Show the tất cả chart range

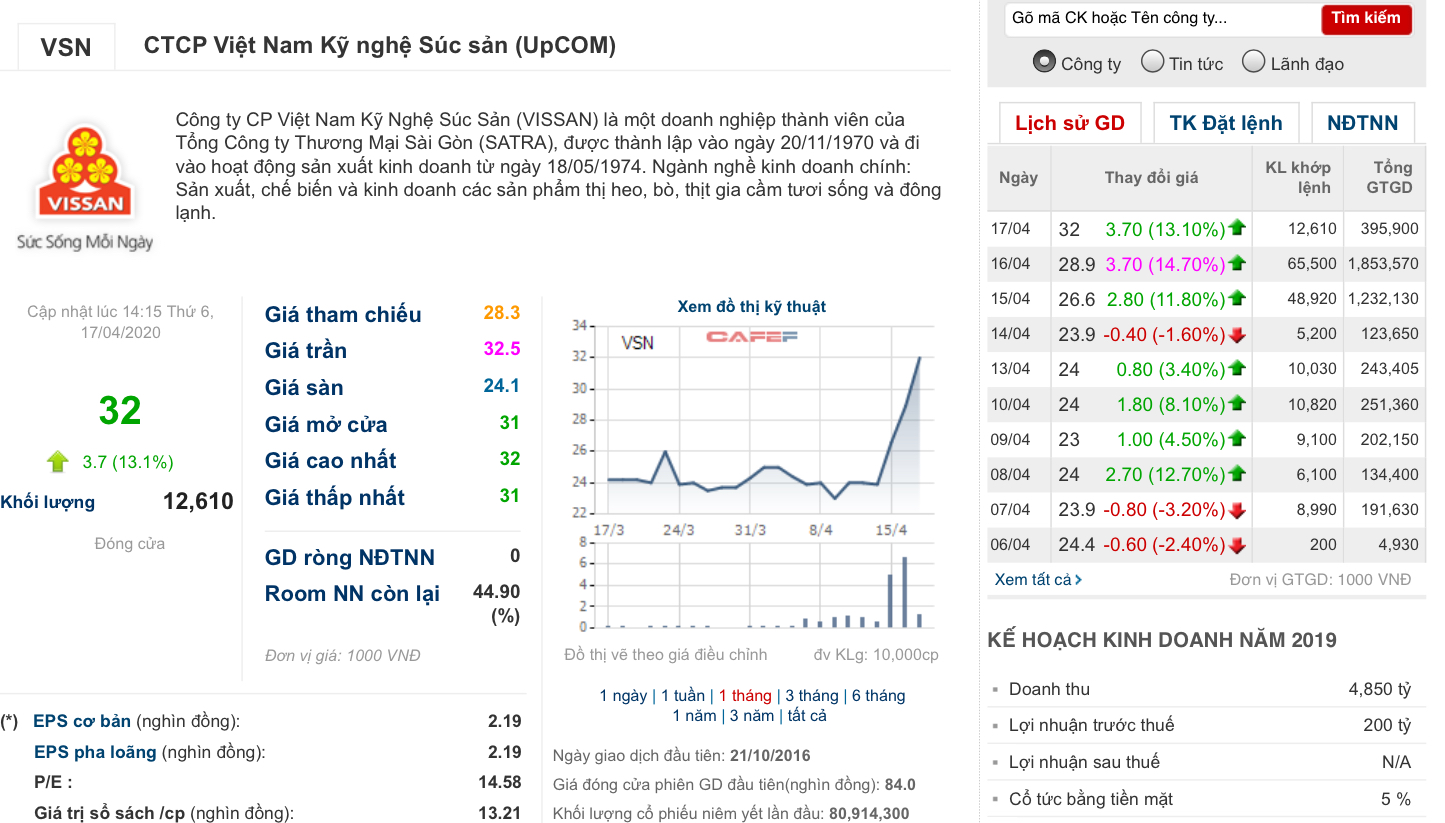[x=809, y=715]
